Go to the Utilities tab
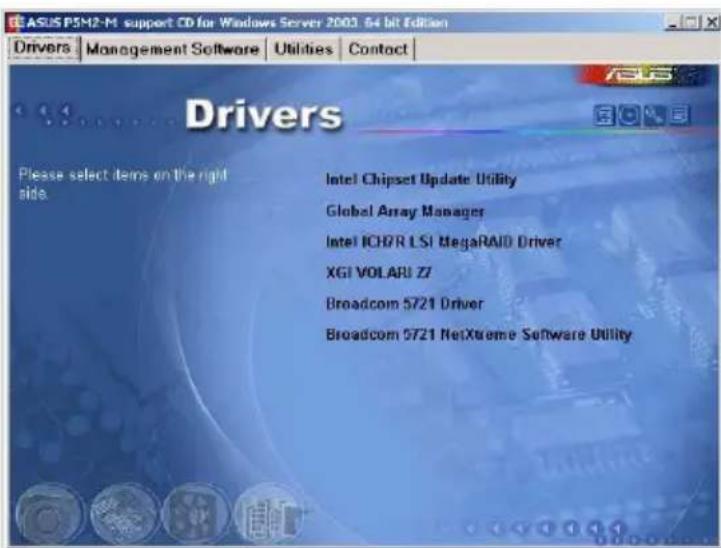 pos(303,49)
